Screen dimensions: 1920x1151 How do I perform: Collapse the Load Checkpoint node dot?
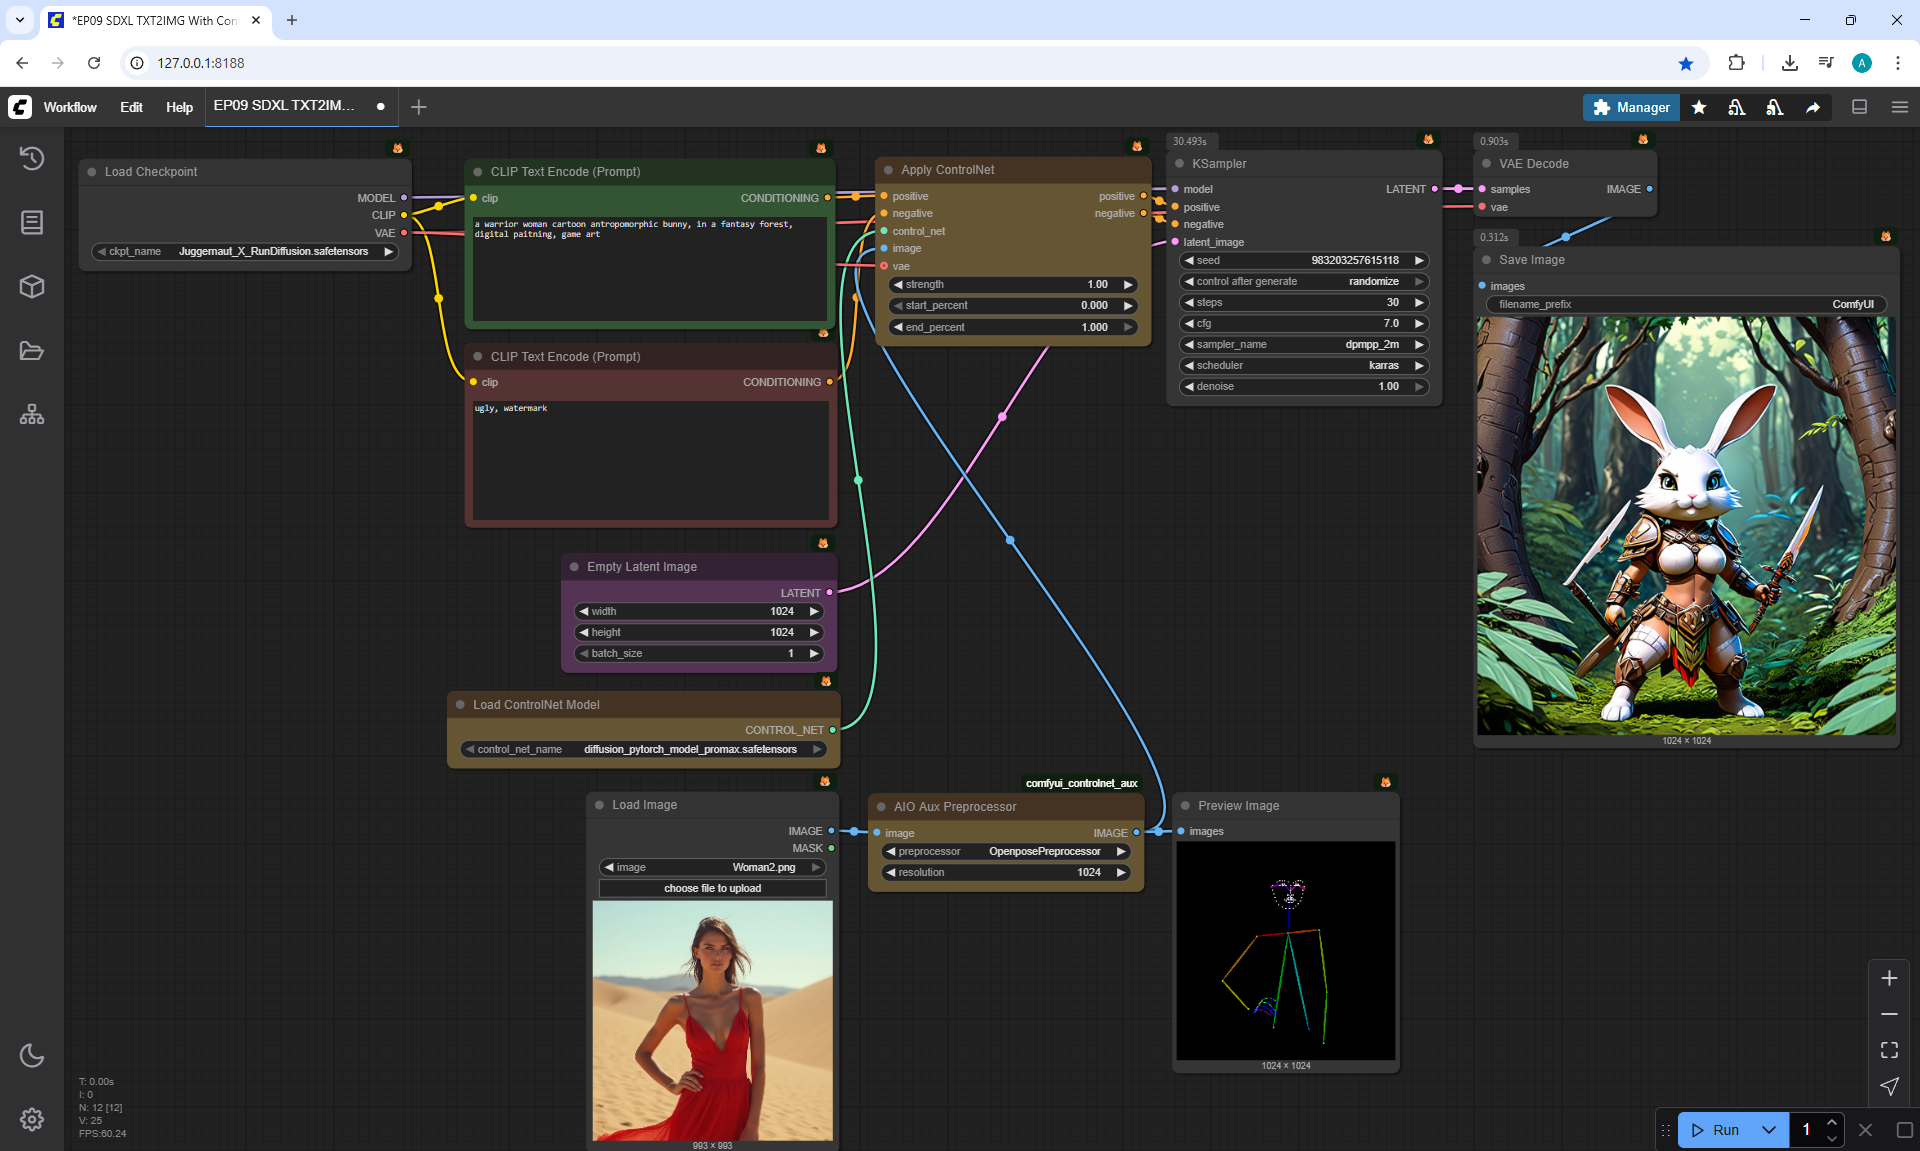92,172
